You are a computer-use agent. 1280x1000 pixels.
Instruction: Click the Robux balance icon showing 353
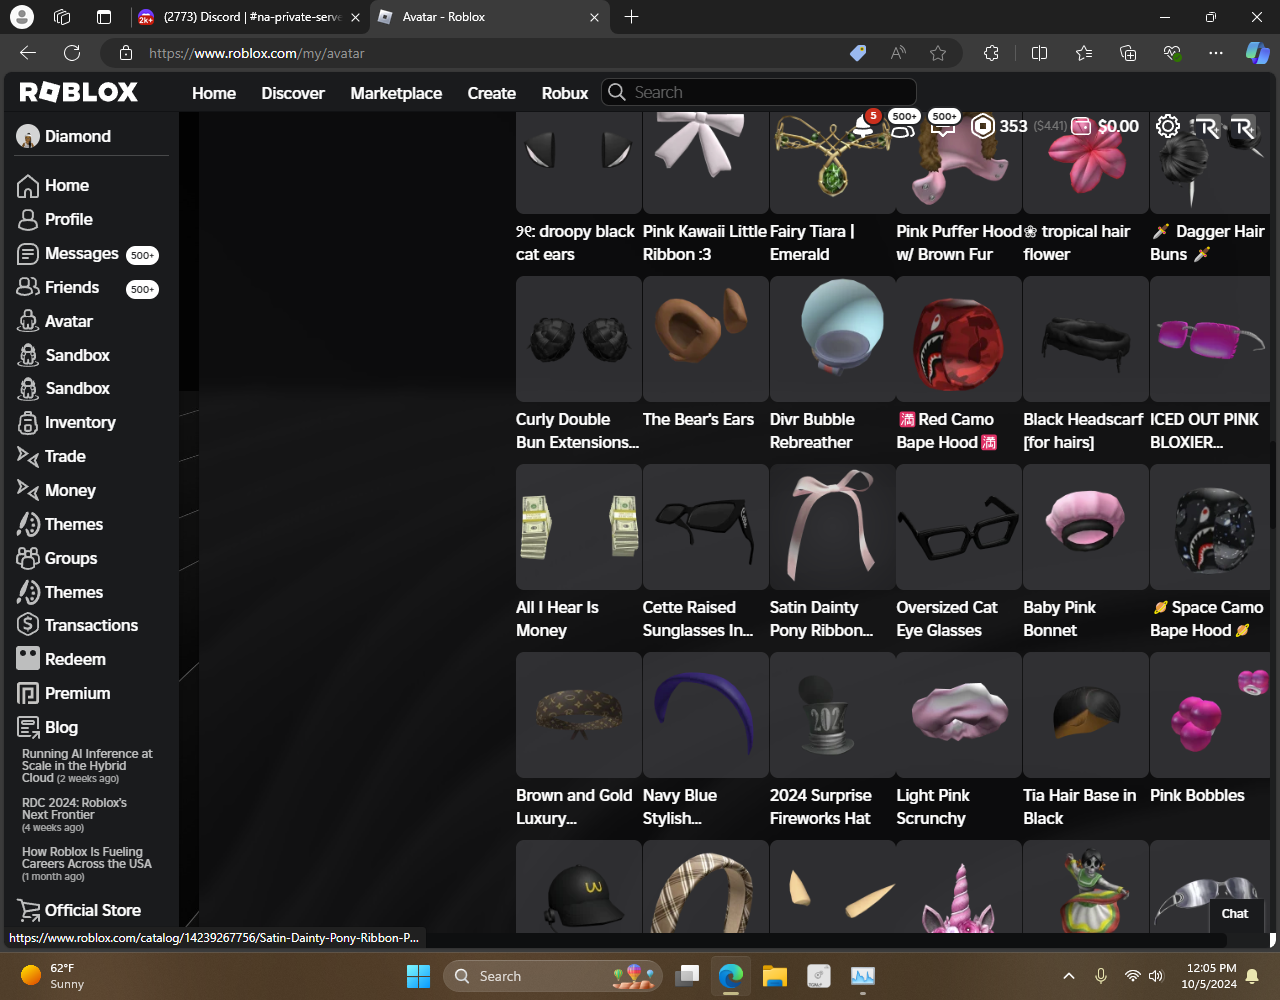(x=983, y=126)
